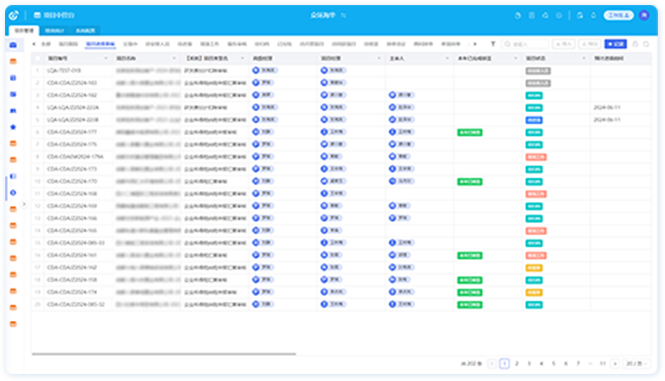Select the underlined active category tab
The width and height of the screenshot is (665, 381).
coord(100,44)
